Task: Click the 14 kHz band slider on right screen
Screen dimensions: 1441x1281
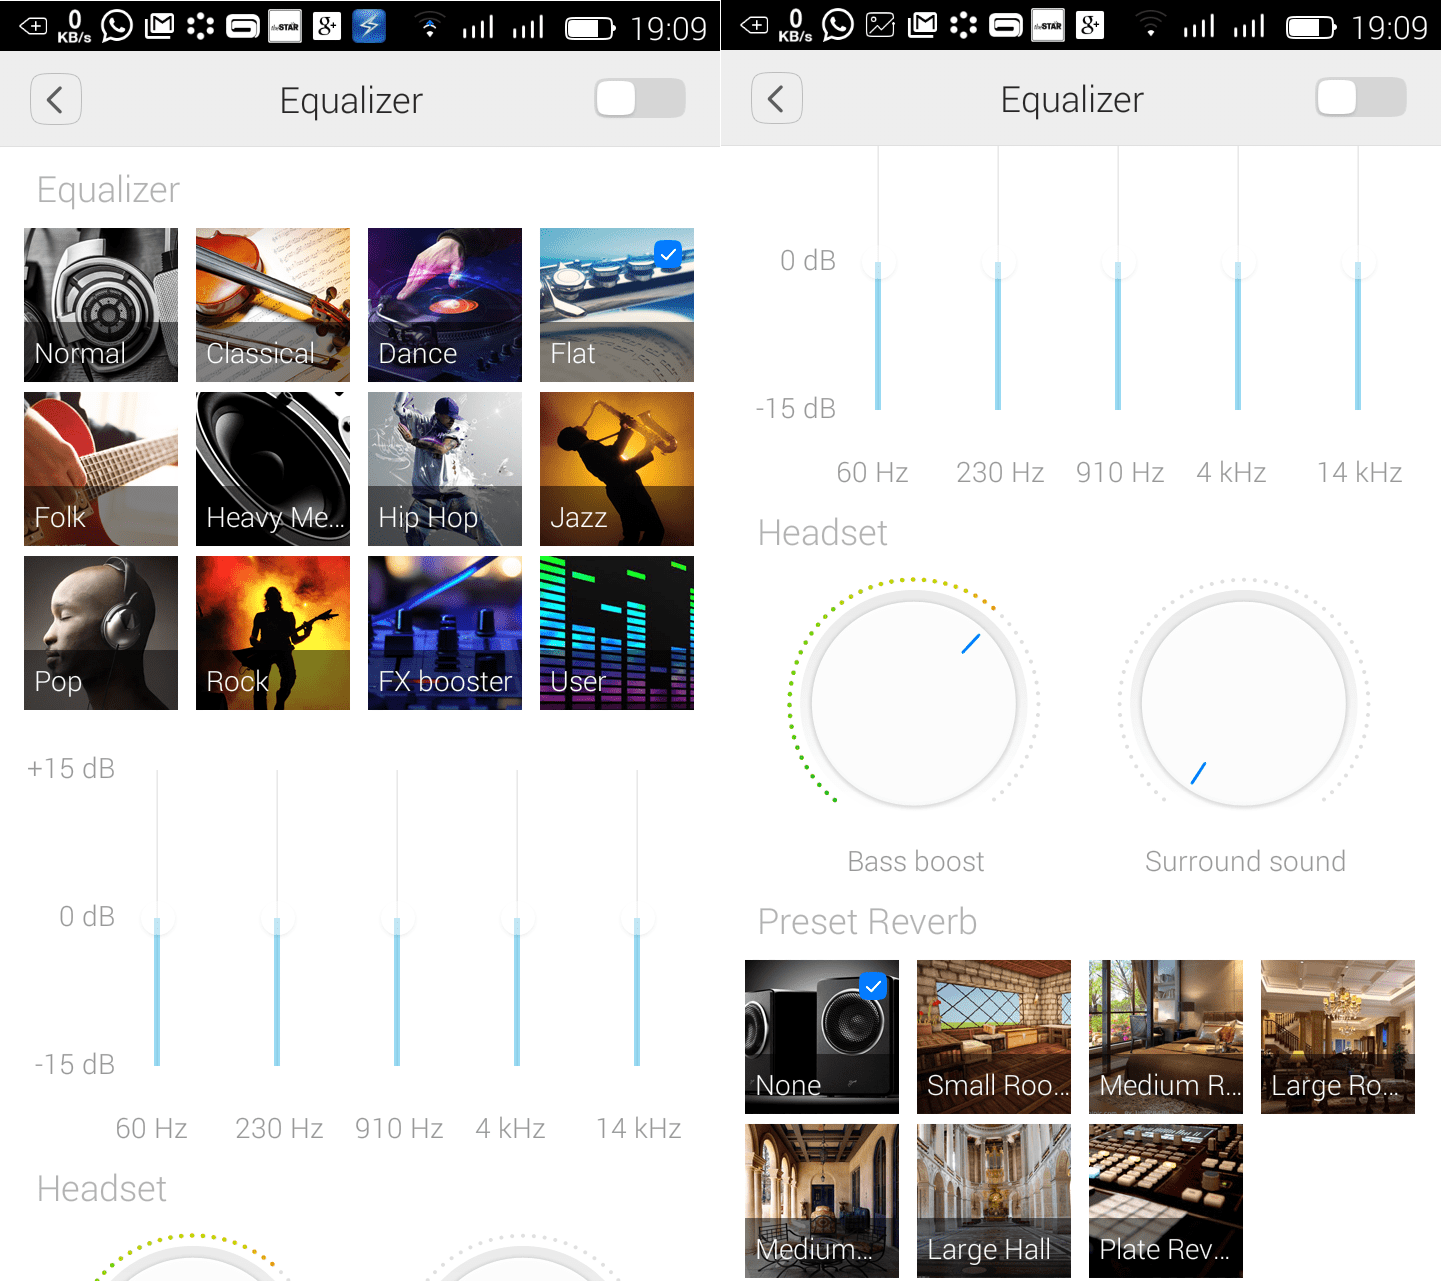Action: (x=1358, y=279)
